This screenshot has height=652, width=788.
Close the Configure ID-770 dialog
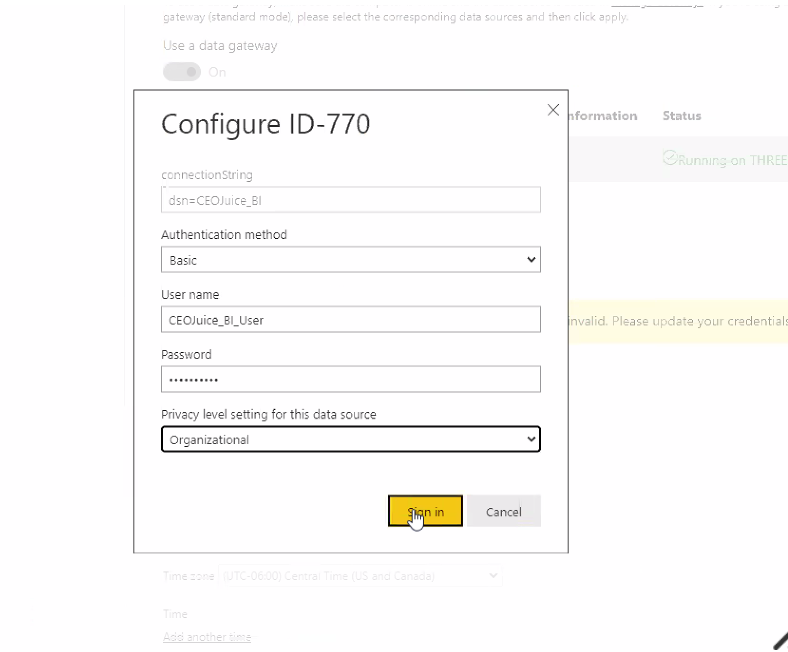(553, 110)
